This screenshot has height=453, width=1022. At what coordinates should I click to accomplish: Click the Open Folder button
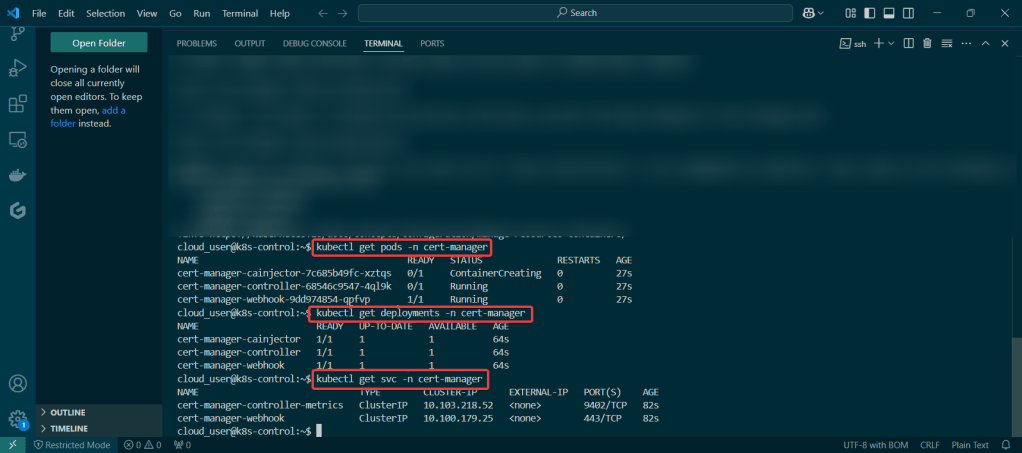[x=98, y=42]
